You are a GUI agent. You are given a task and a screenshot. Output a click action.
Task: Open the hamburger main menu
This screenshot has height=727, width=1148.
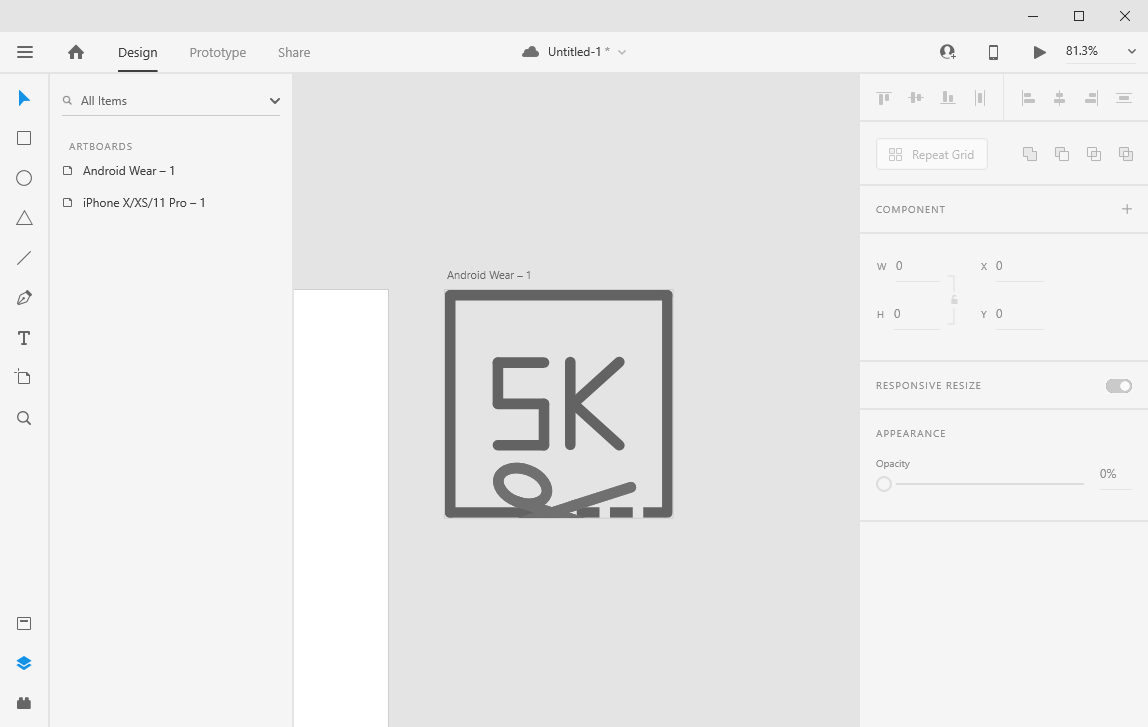pos(25,52)
